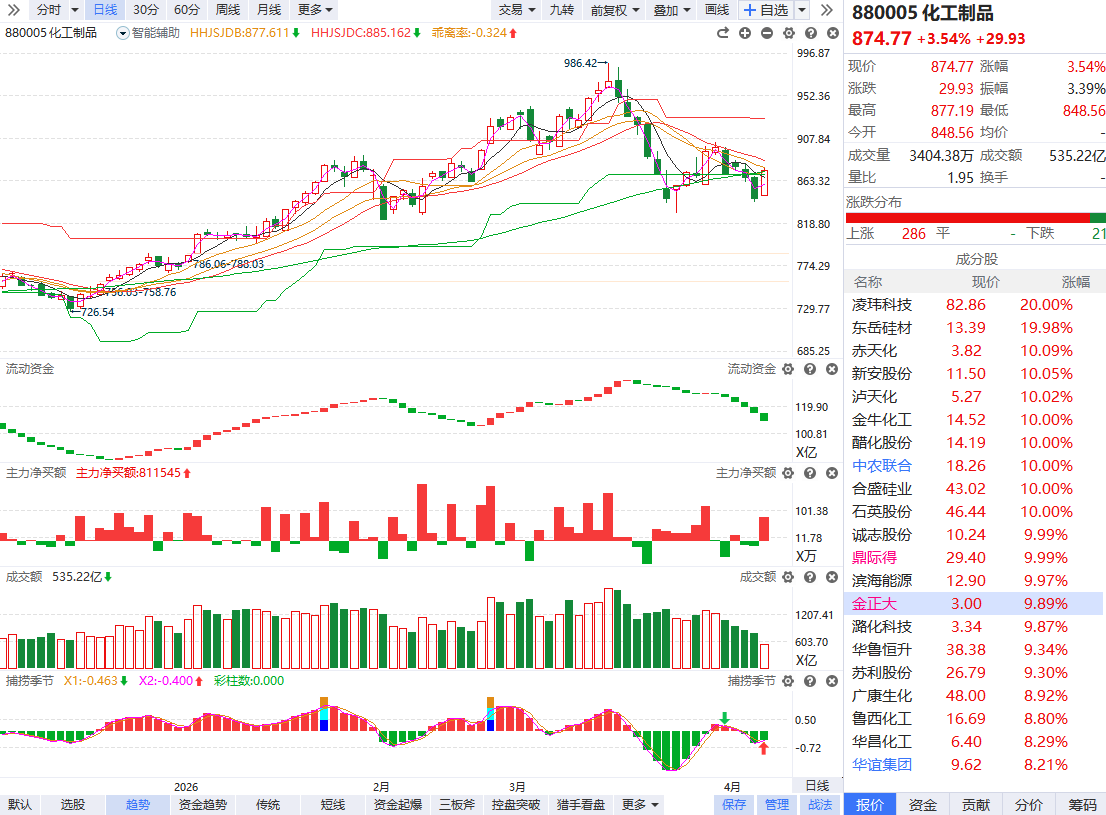
Task: Open 华谊集团 stock link
Action: [x=882, y=765]
